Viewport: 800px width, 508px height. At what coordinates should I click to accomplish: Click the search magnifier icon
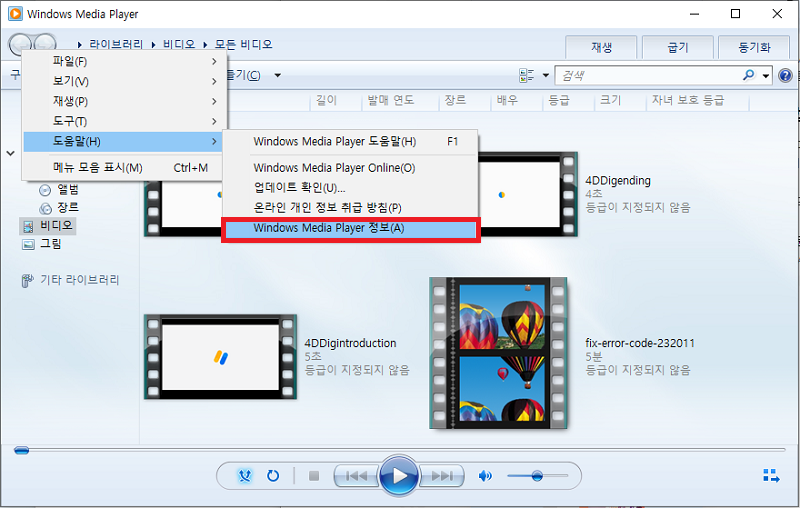tap(748, 75)
